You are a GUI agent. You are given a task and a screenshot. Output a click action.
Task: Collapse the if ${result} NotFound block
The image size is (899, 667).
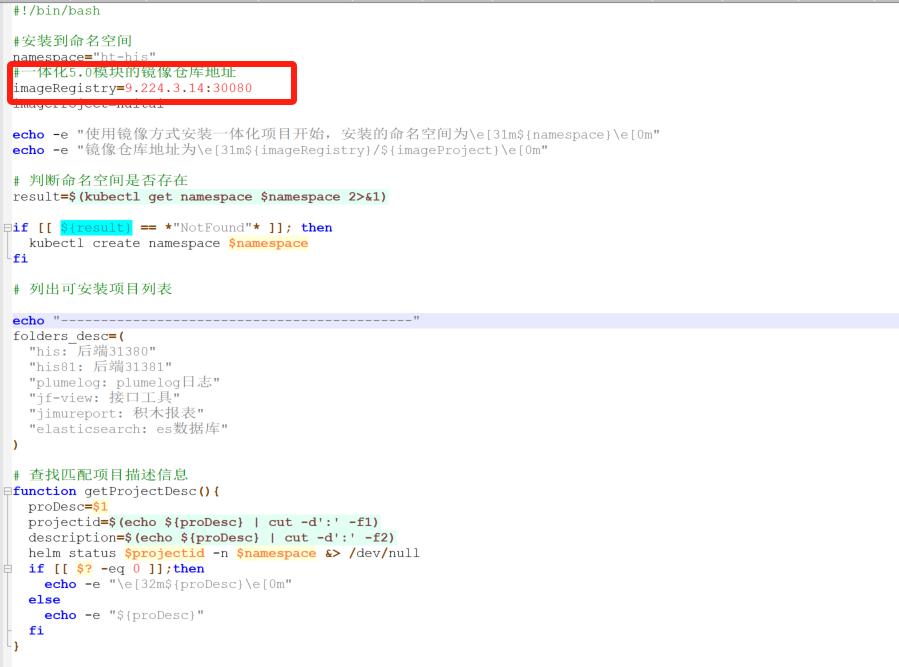click(x=7, y=228)
